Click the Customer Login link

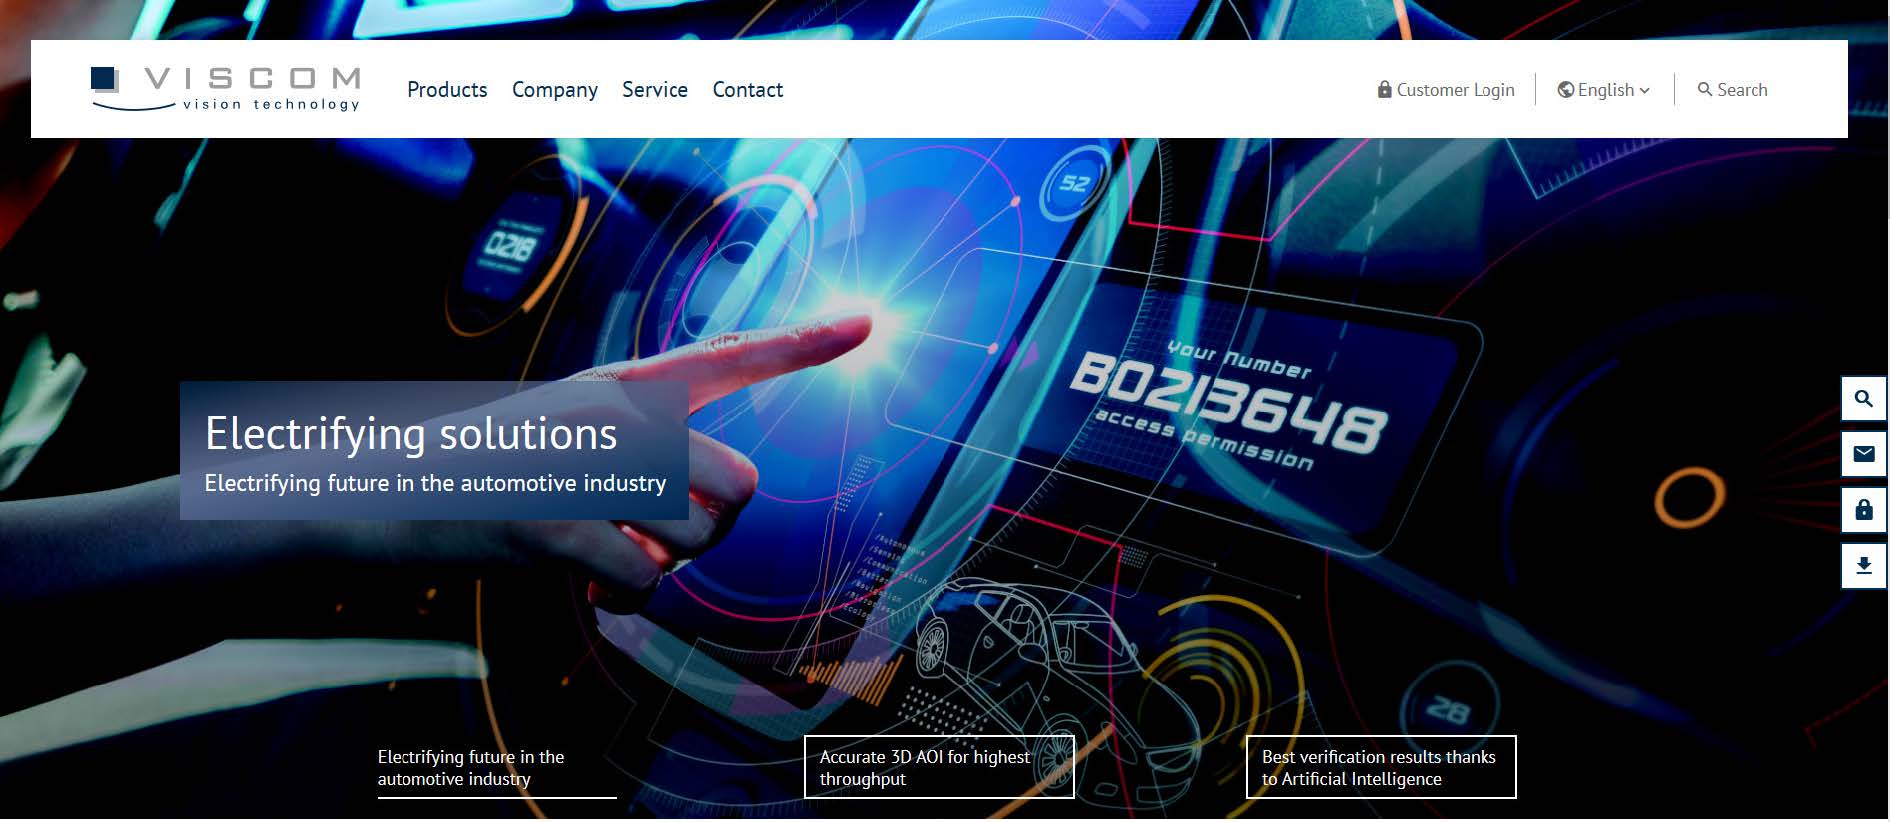coord(1455,90)
